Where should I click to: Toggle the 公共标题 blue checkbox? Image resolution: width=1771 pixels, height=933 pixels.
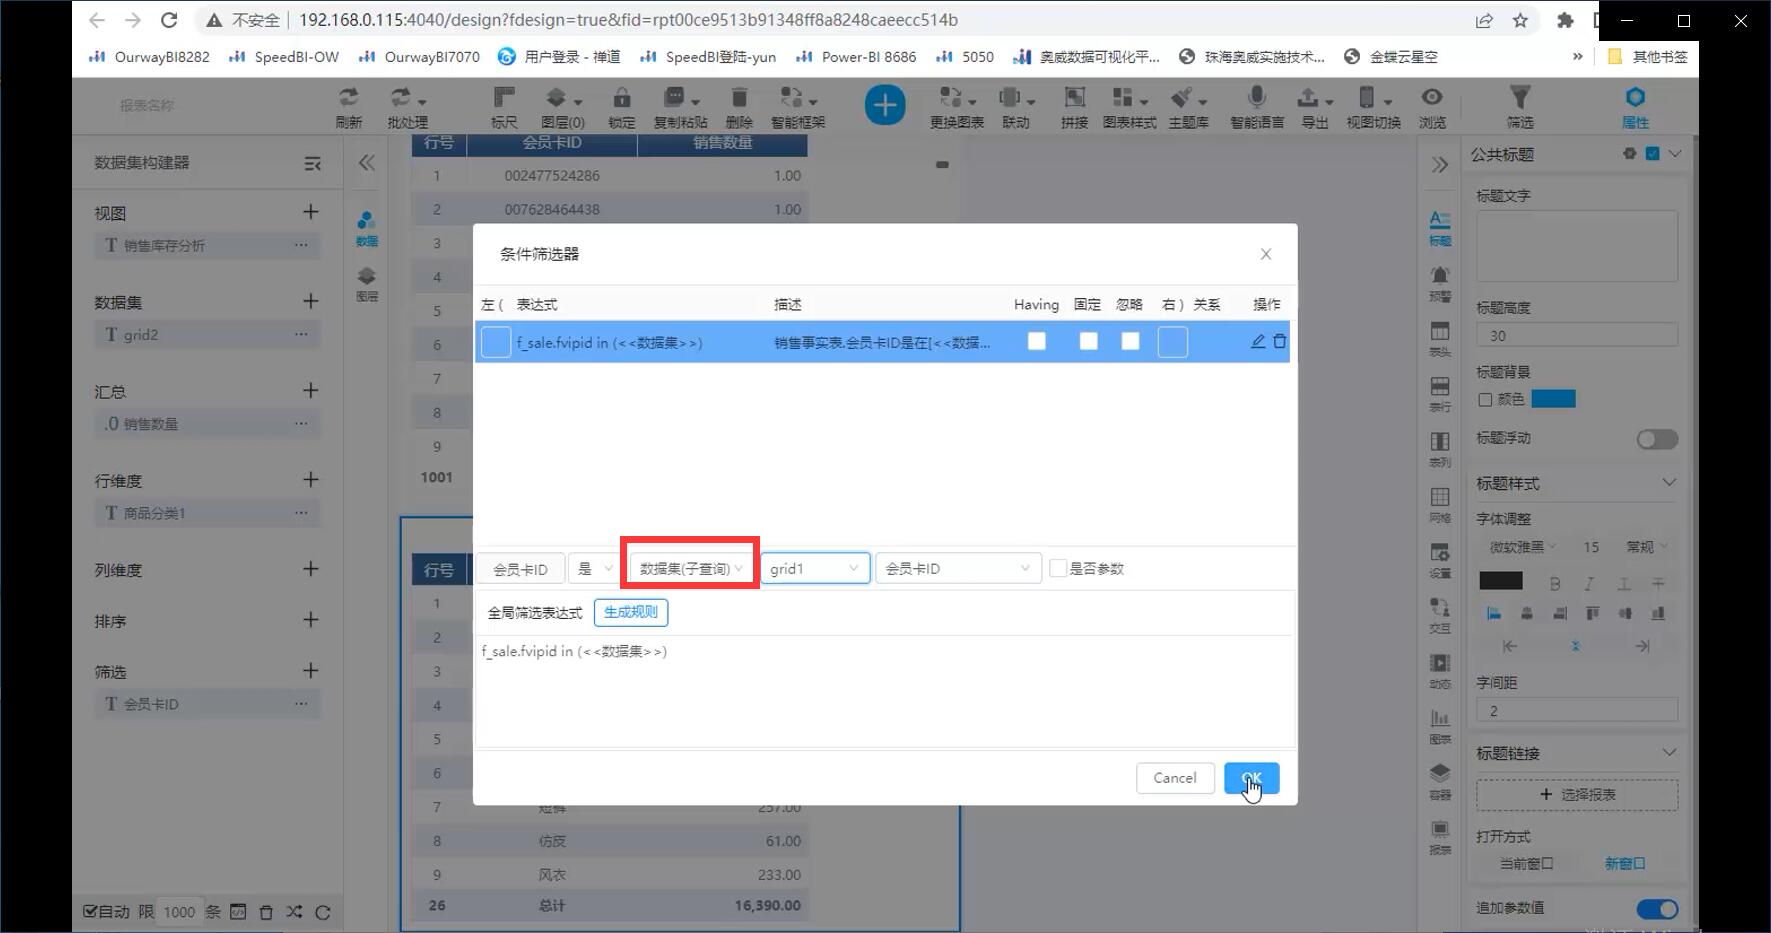(x=1652, y=154)
